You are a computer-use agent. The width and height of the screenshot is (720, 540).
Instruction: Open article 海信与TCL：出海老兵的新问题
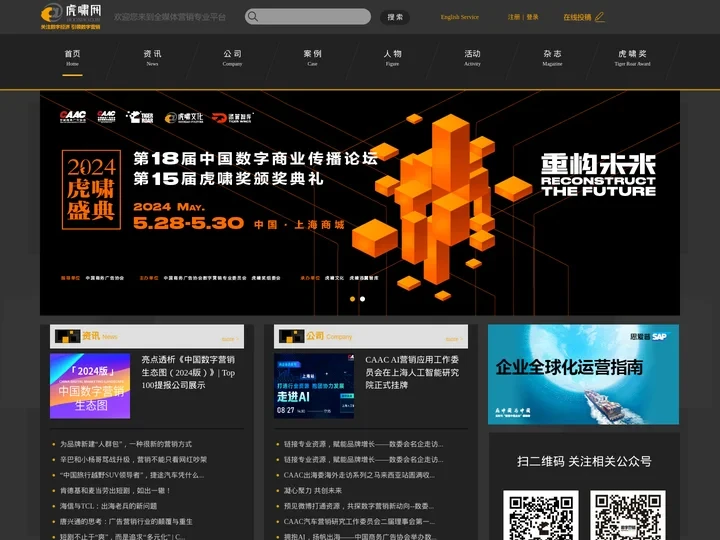coord(108,506)
